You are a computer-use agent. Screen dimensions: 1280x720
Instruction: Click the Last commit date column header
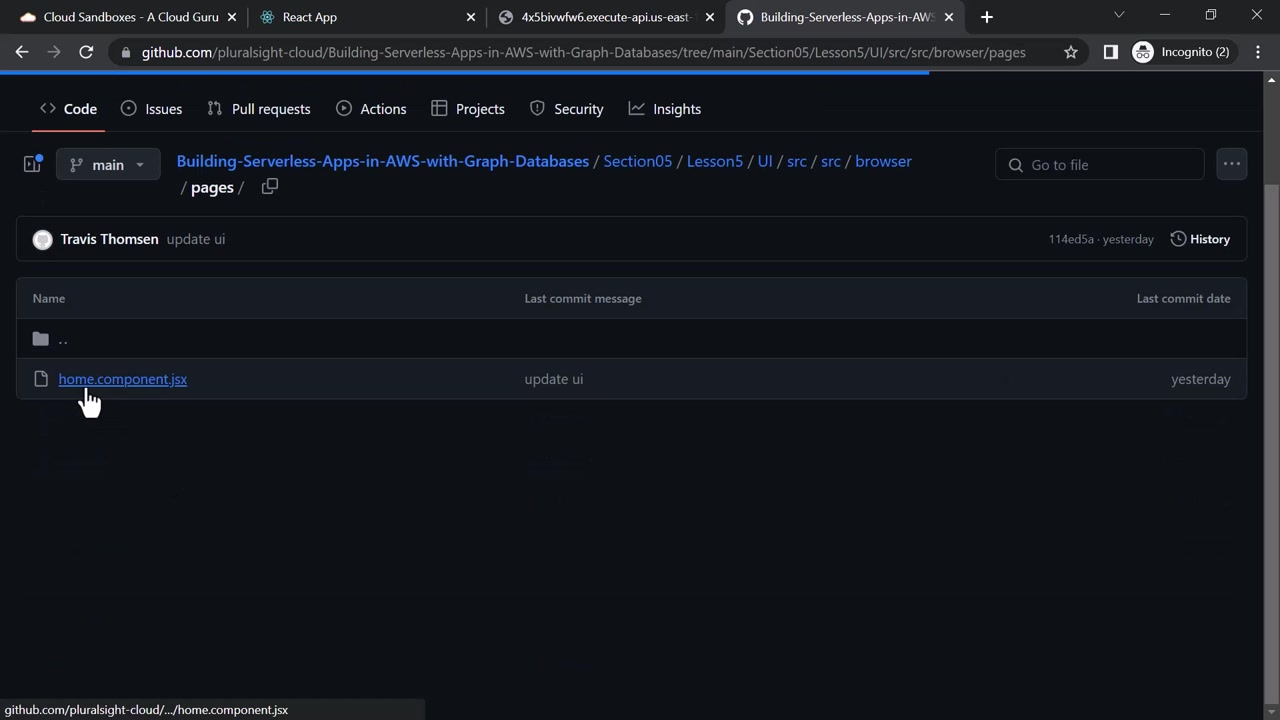pos(1184,298)
